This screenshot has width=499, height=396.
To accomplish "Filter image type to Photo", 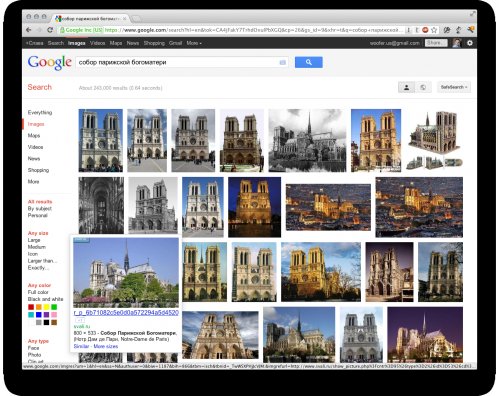I will [34, 355].
